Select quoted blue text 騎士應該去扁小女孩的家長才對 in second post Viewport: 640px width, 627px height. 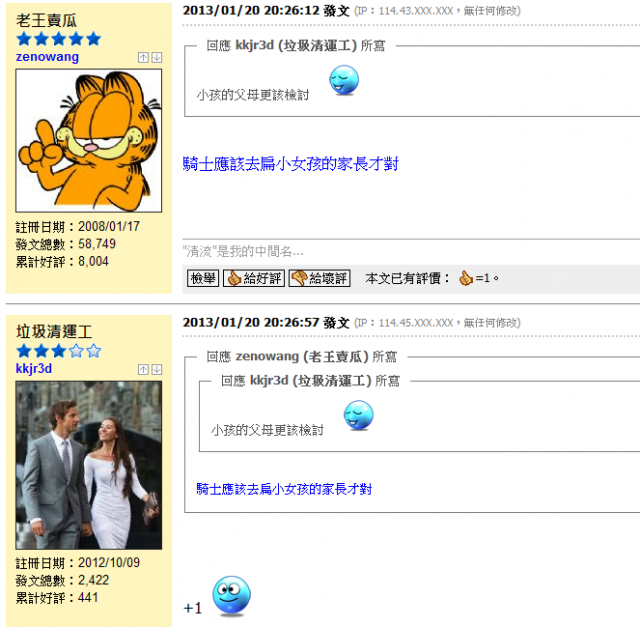tap(284, 489)
